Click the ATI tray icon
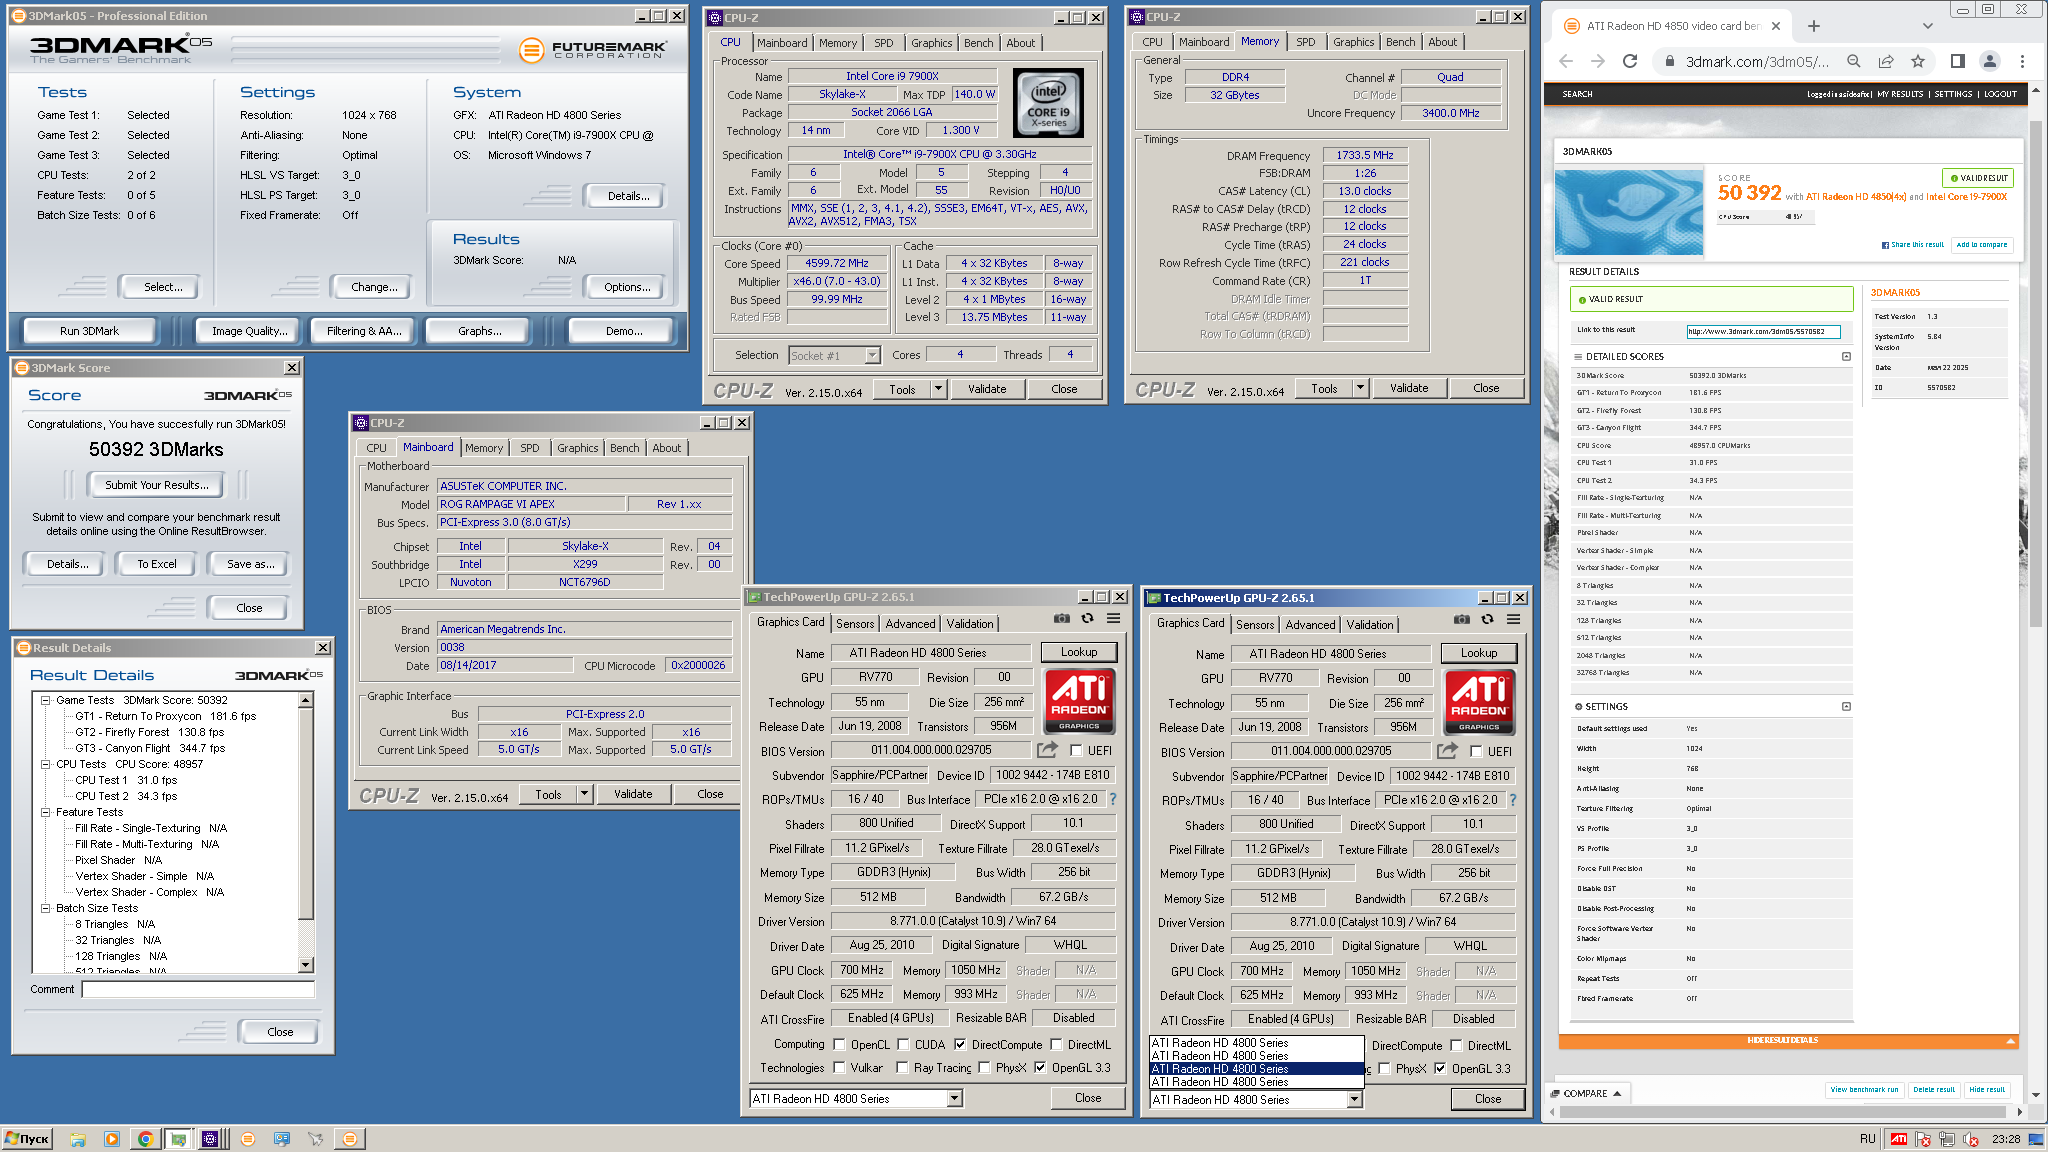Image resolution: width=2048 pixels, height=1152 pixels. pyautogui.click(x=1898, y=1139)
